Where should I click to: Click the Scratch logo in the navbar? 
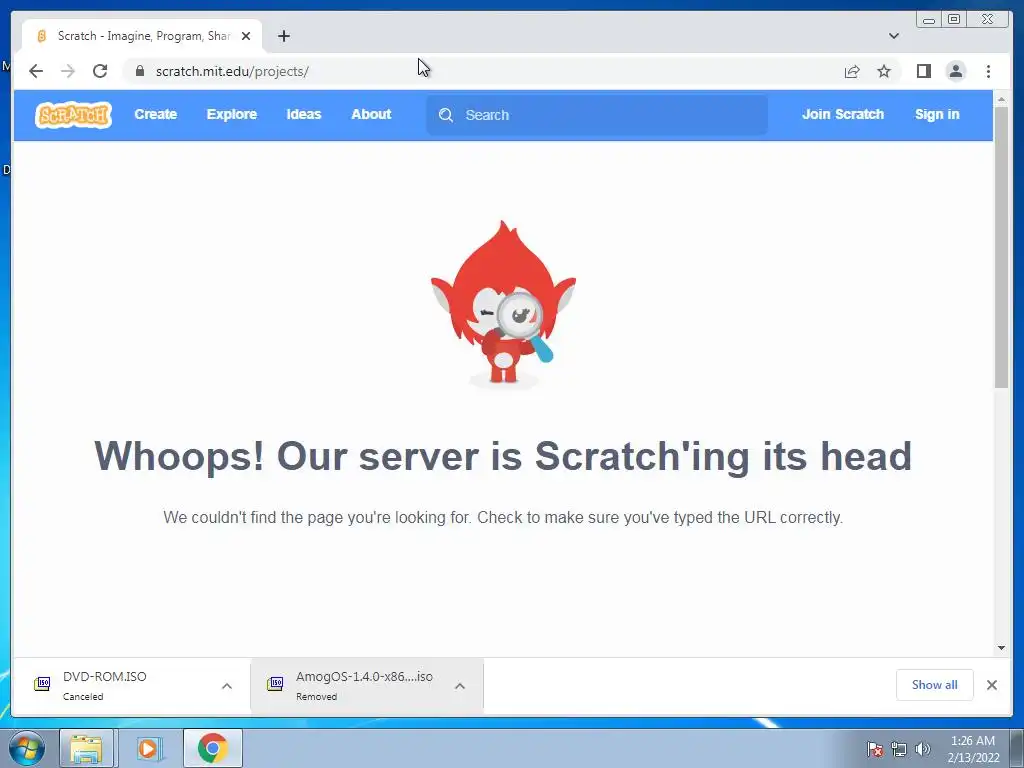click(x=73, y=115)
